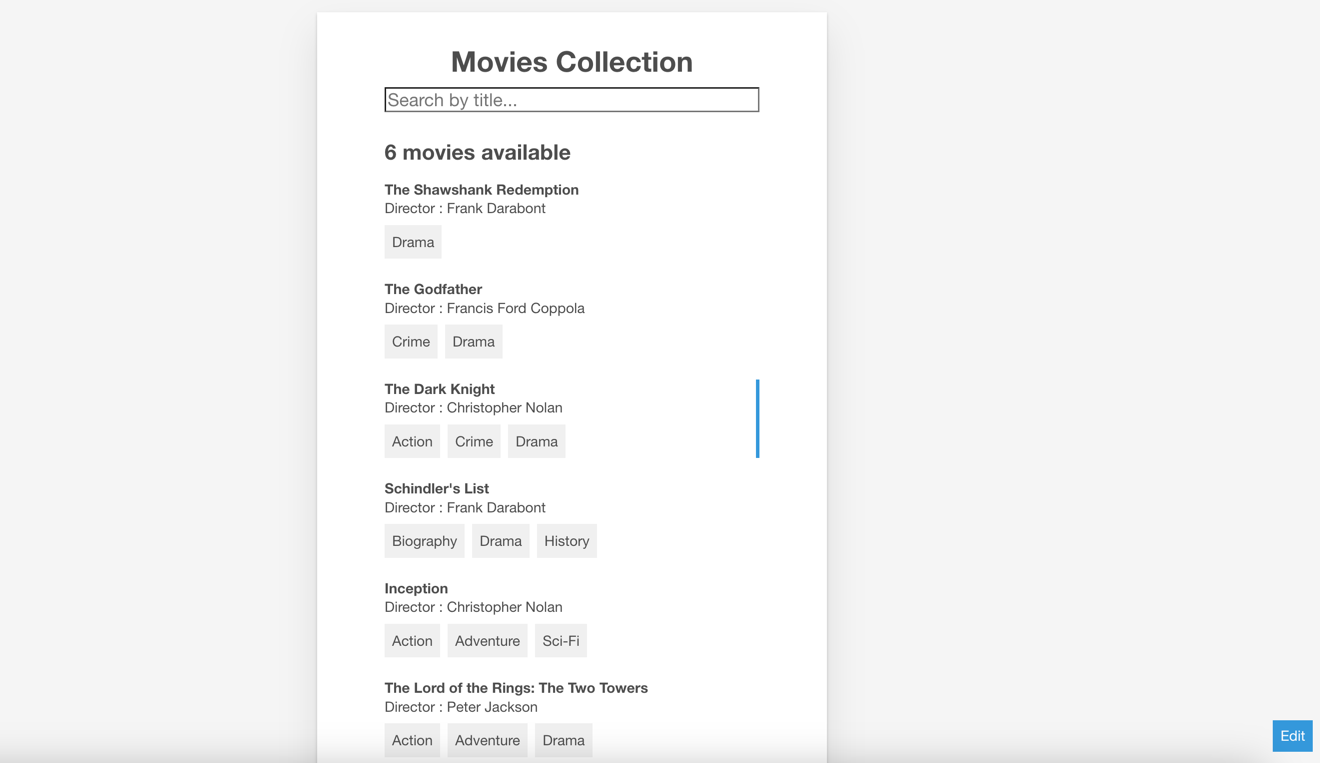Viewport: 1320px width, 763px height.
Task: Click the Adventure tag under Inception
Action: pos(487,641)
